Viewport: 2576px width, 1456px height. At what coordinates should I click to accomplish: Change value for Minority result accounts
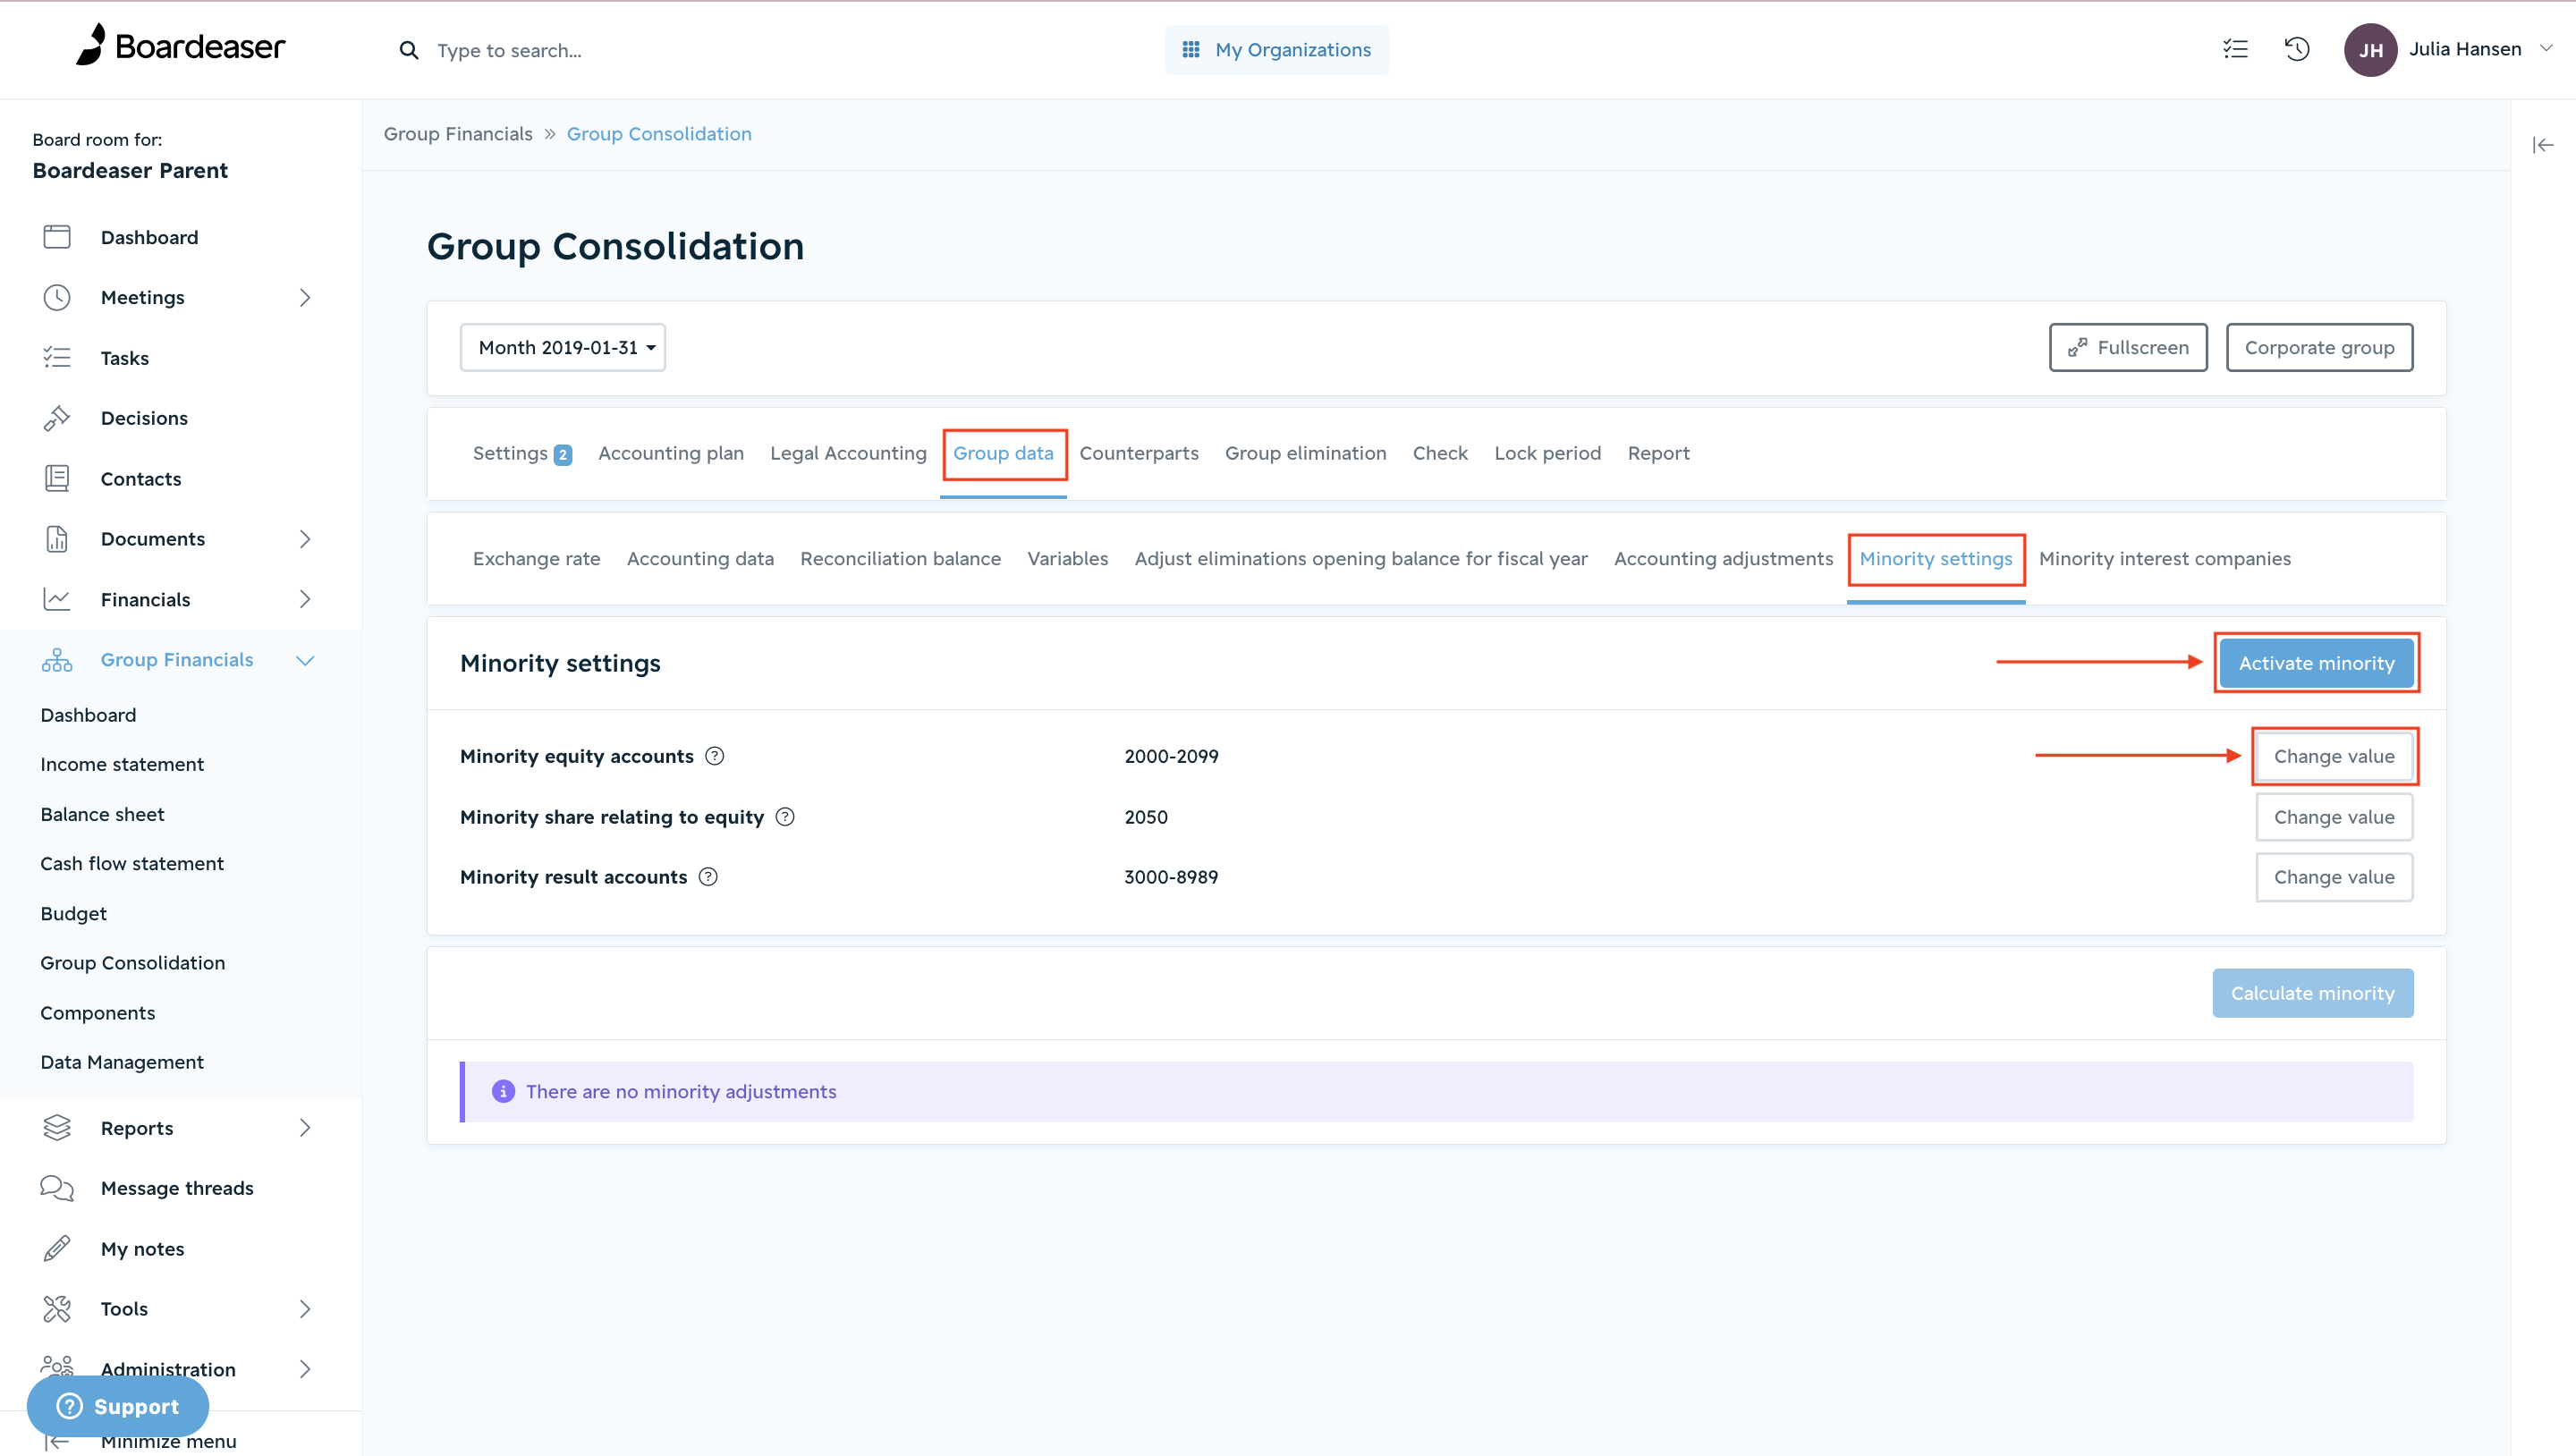pyautogui.click(x=2334, y=877)
